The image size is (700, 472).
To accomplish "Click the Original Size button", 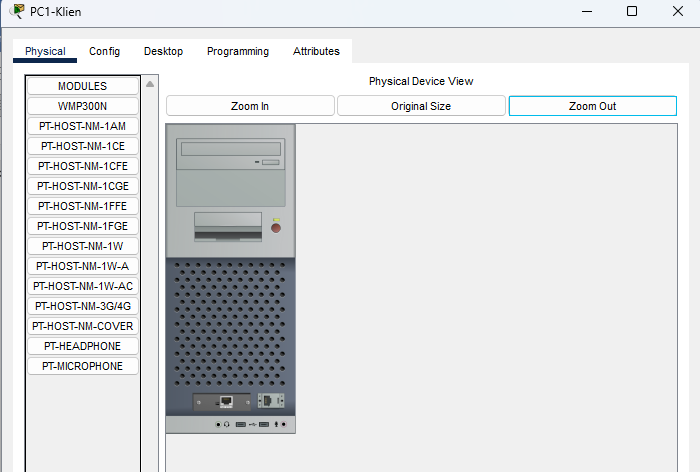I will pyautogui.click(x=421, y=106).
